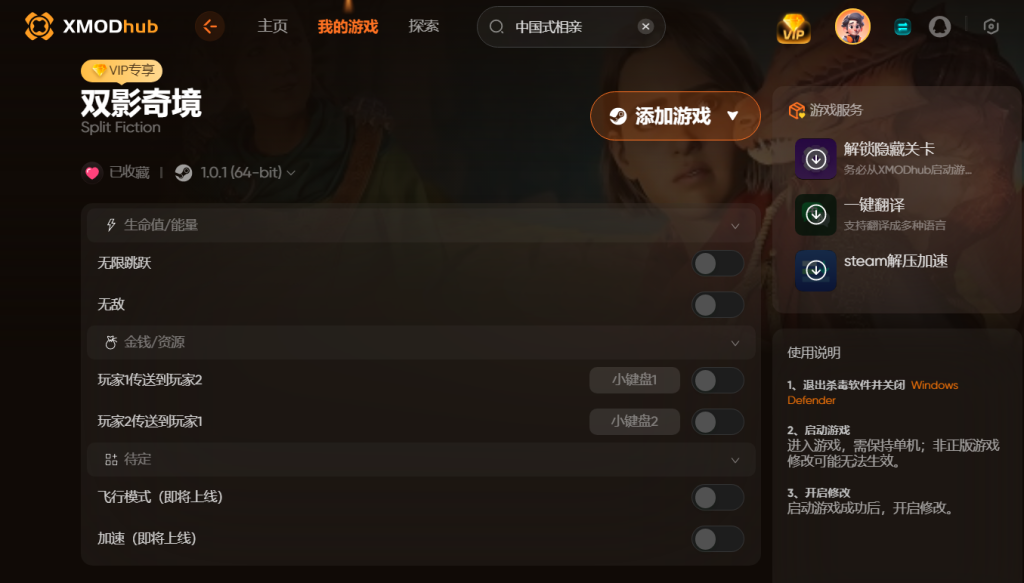1024x583 pixels.
Task: Unfavorite the game via pink heart
Action: point(92,172)
